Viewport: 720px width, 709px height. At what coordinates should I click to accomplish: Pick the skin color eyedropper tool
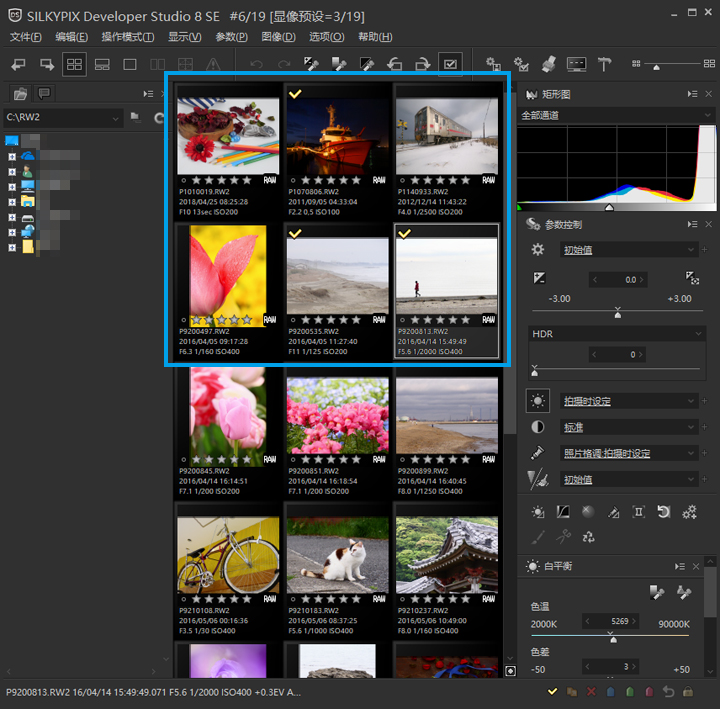684,592
